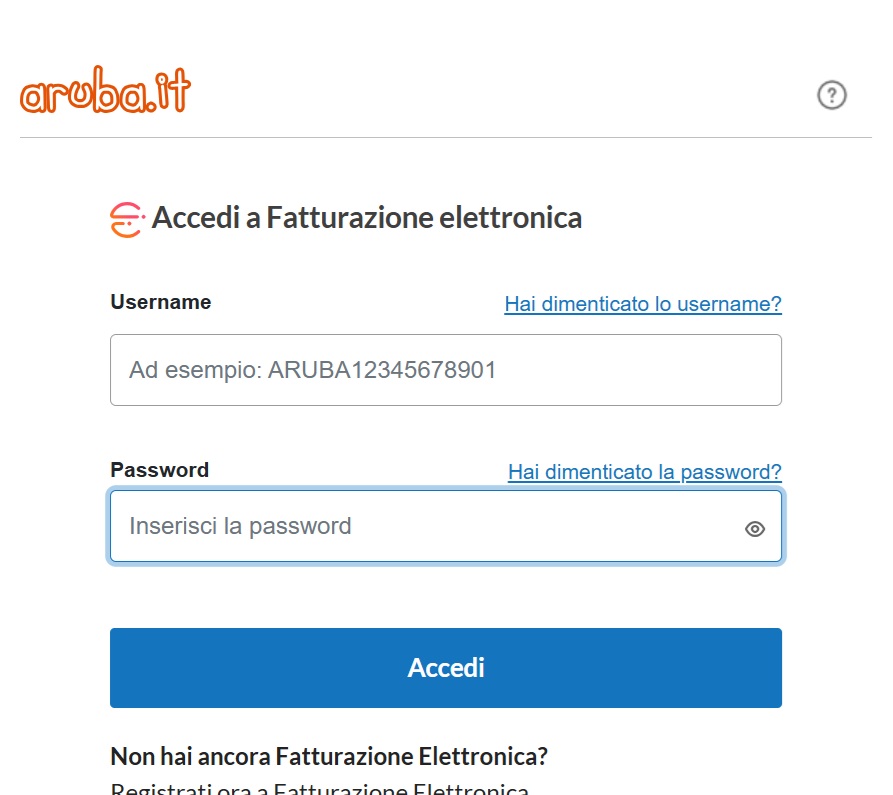
Task: Open the 'Hai dimenticato lo username?' link
Action: tap(642, 304)
